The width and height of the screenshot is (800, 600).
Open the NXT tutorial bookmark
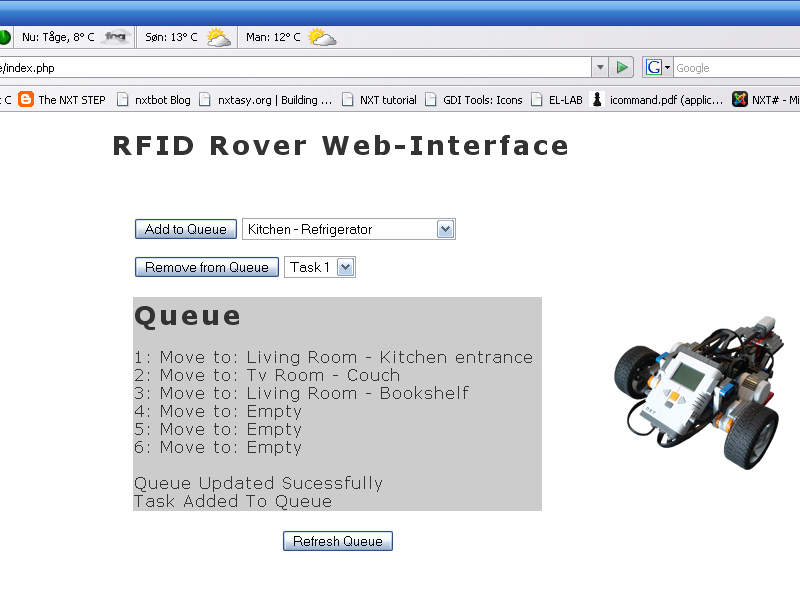[x=379, y=100]
